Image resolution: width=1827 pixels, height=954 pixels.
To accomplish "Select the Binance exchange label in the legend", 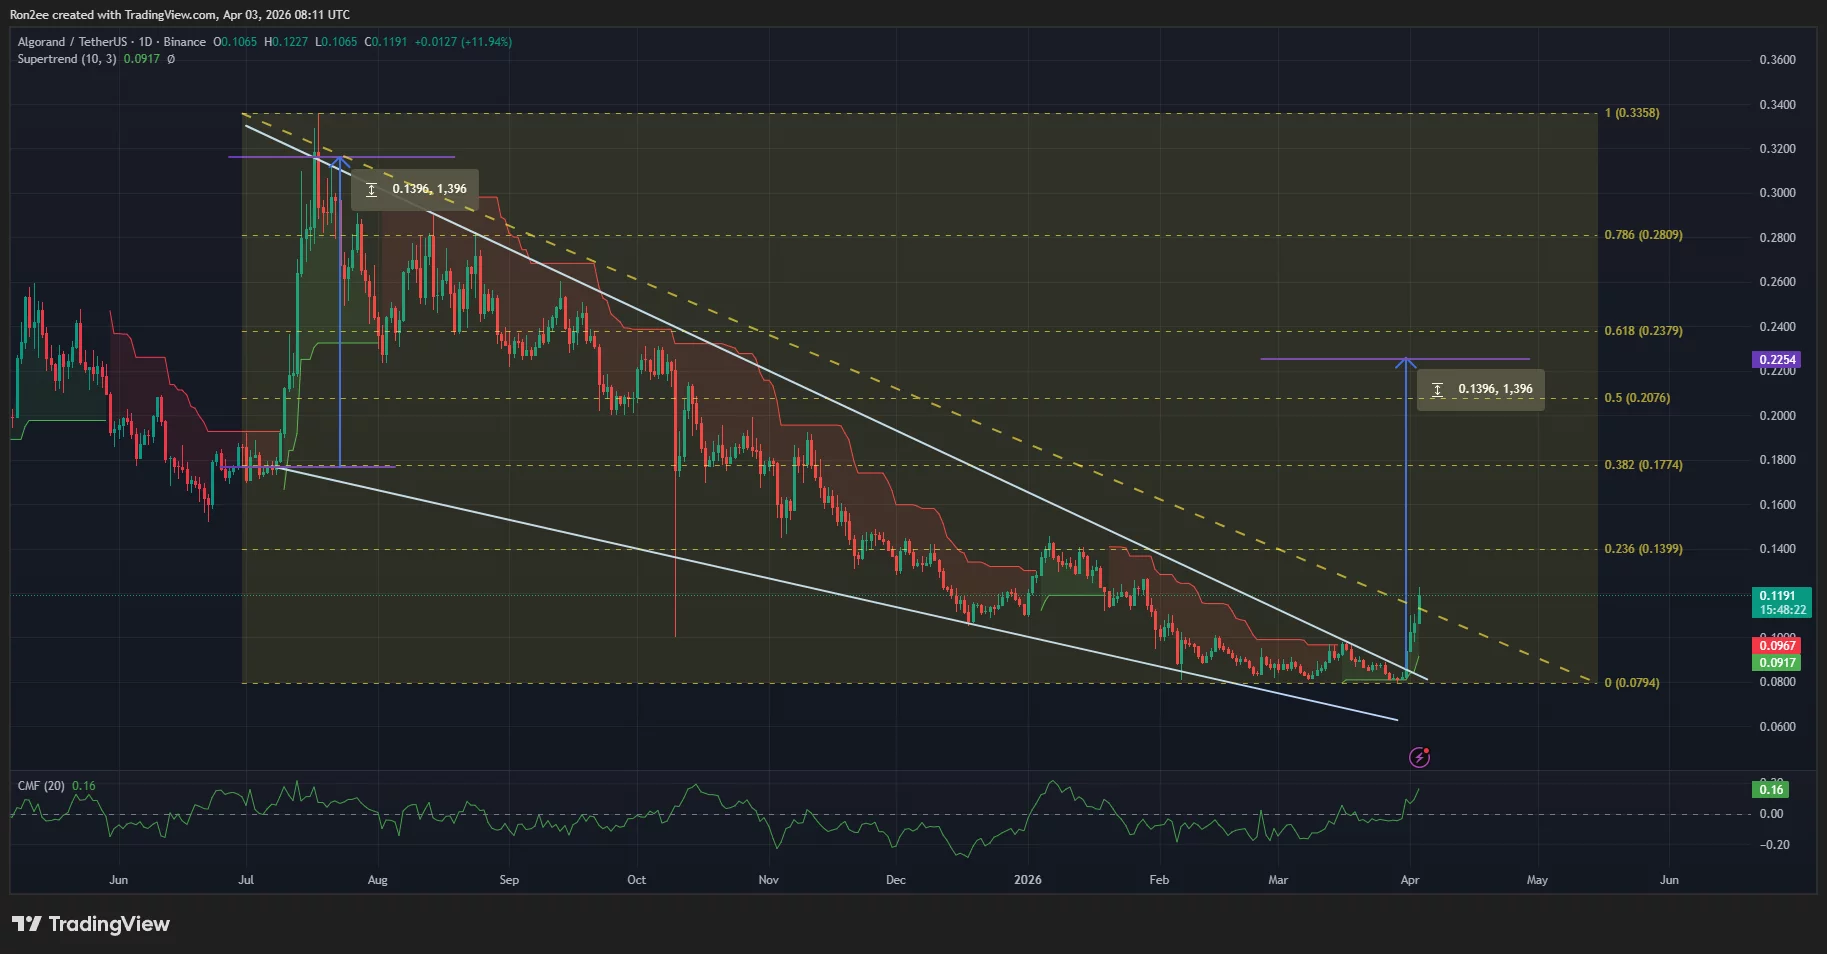I will pos(184,42).
